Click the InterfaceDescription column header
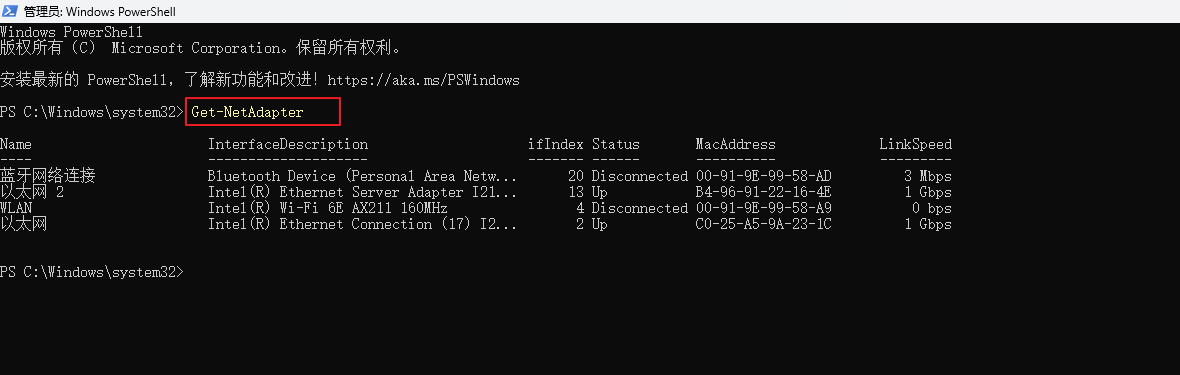Image resolution: width=1180 pixels, height=375 pixels. (288, 144)
